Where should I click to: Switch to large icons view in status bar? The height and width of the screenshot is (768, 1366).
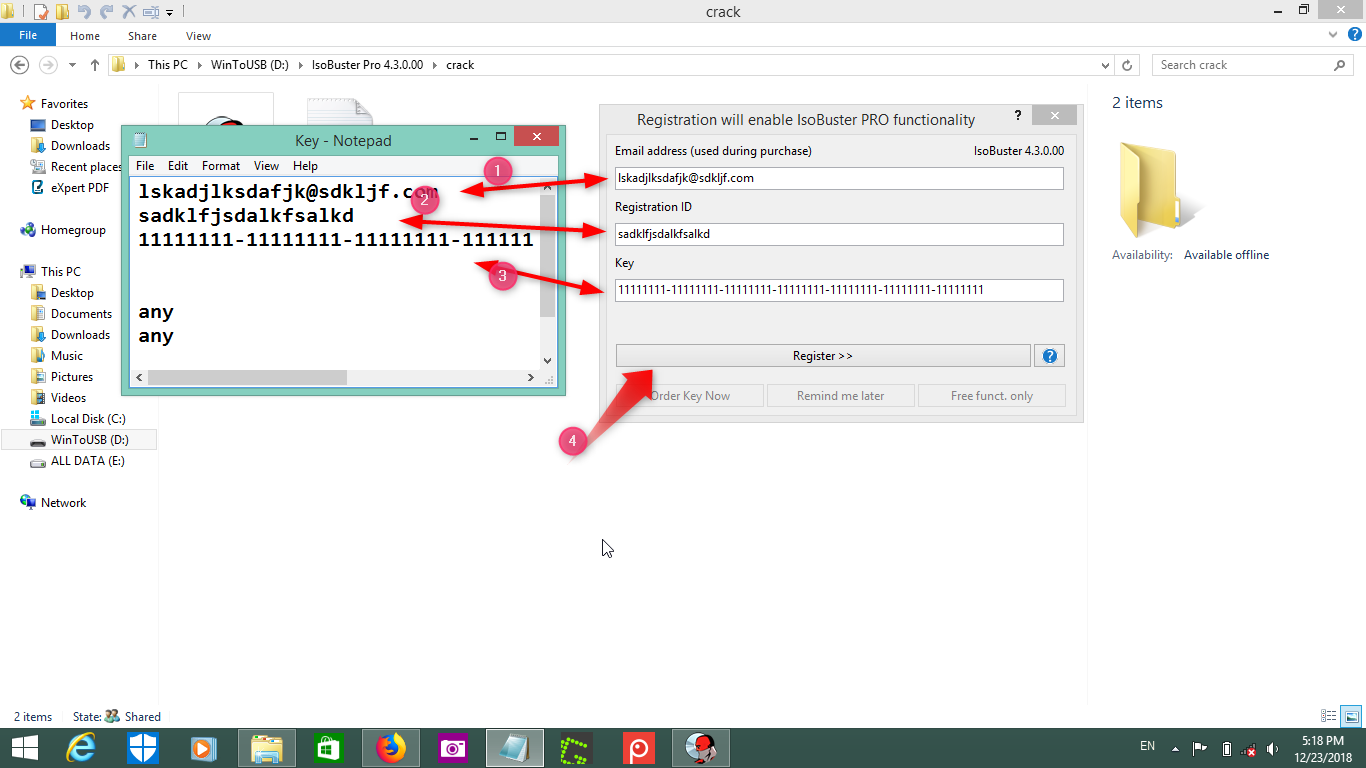coord(1351,716)
